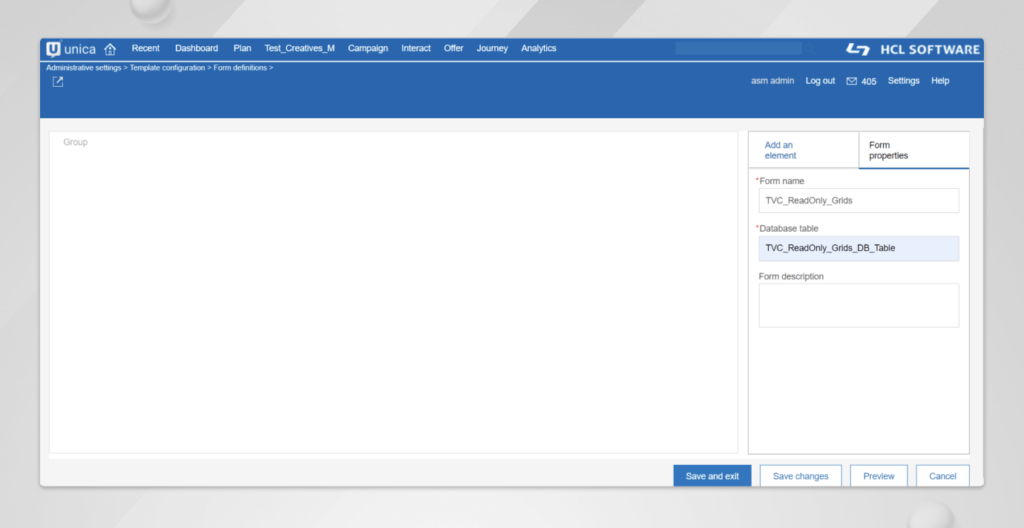This screenshot has width=1024, height=528.
Task: Select the Dashboard menu item
Action: point(196,48)
